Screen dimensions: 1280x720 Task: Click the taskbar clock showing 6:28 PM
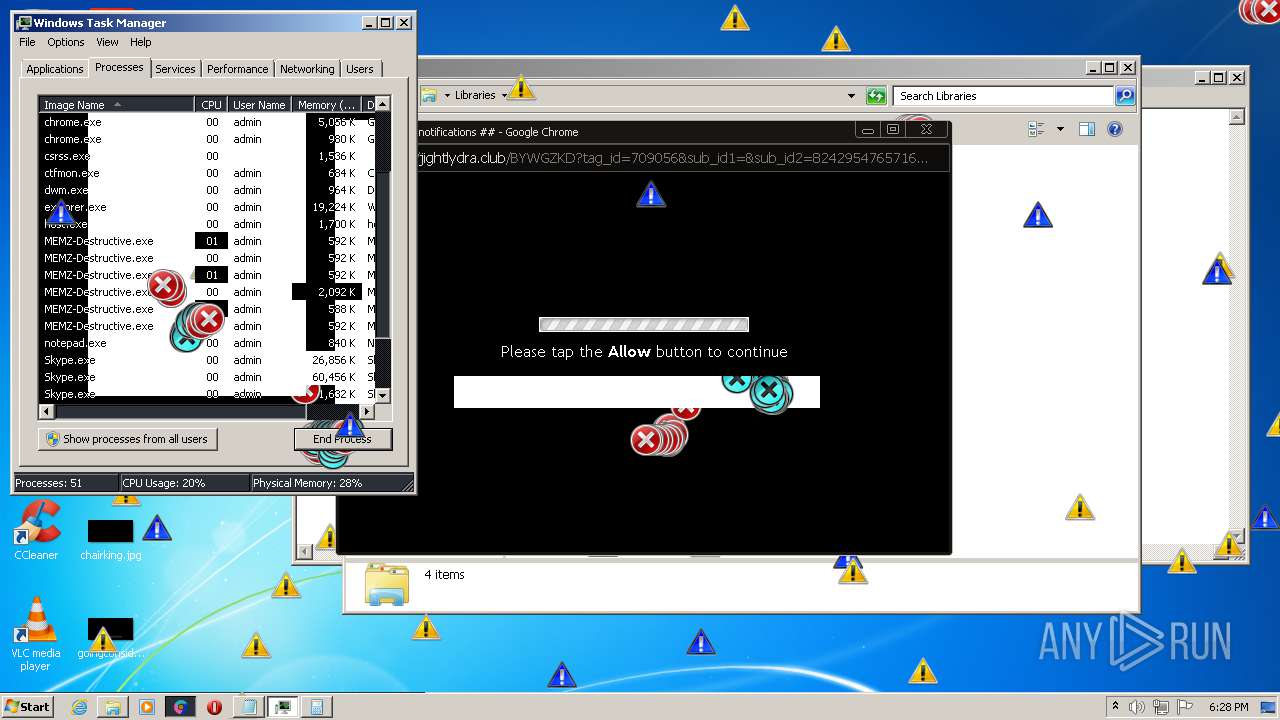(1227, 707)
